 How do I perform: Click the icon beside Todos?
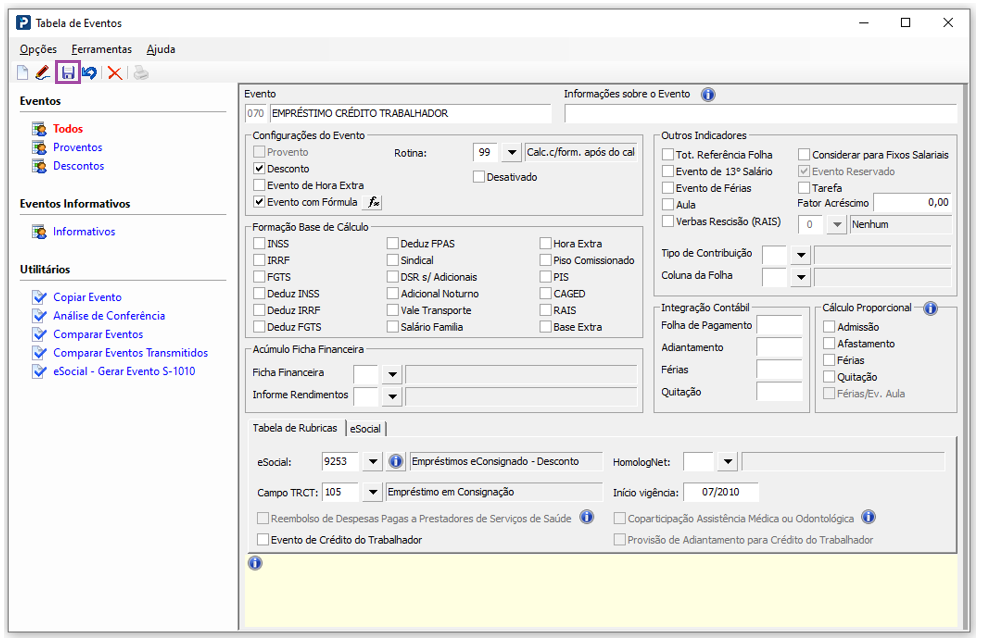point(39,129)
